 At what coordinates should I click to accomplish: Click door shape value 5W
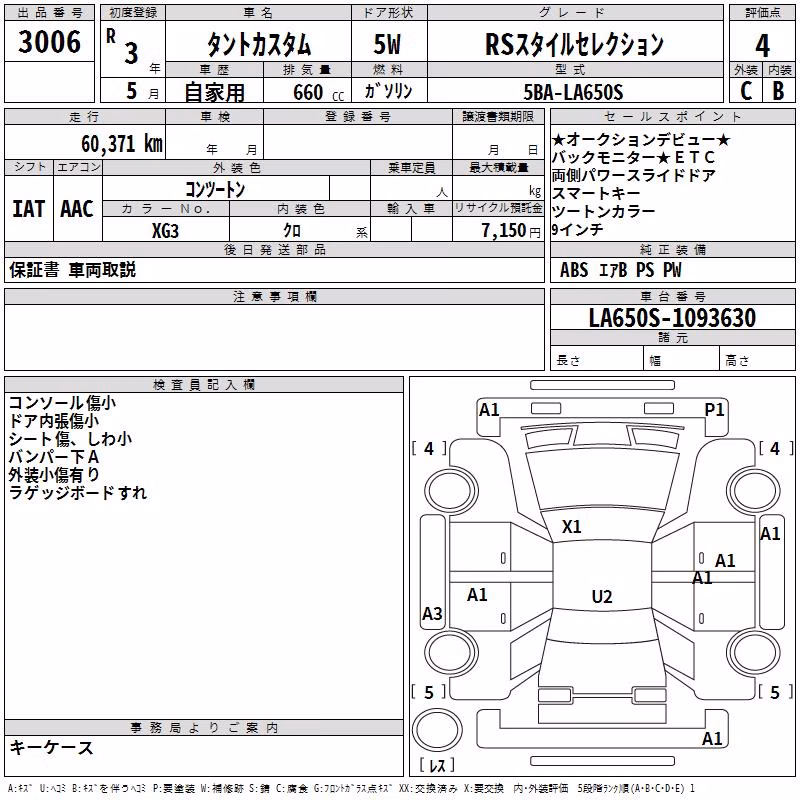click(387, 44)
